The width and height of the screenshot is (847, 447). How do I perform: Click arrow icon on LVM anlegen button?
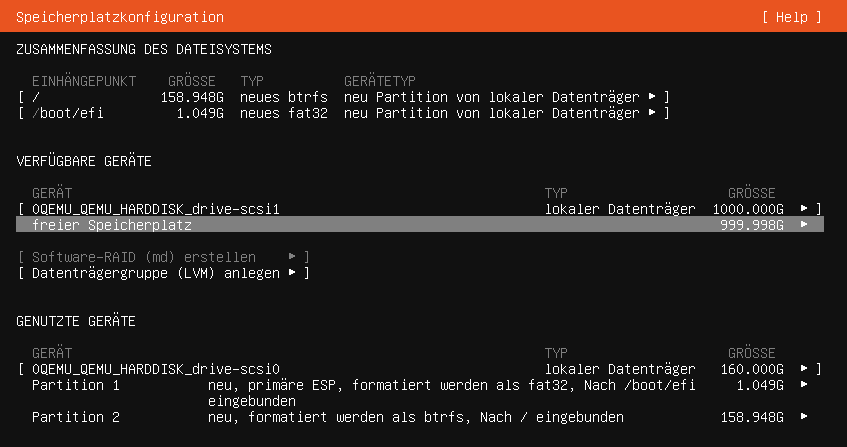coord(292,273)
